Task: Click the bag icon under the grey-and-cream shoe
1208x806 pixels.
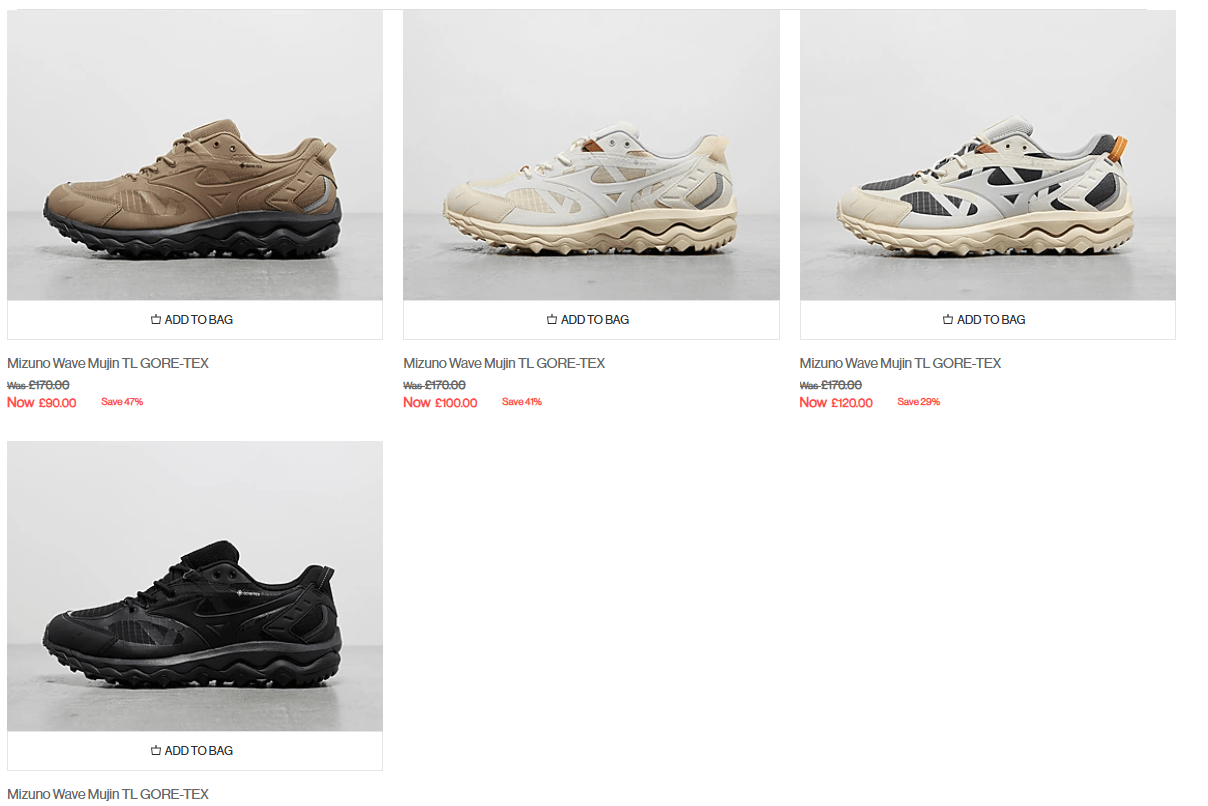Action: pos(948,320)
